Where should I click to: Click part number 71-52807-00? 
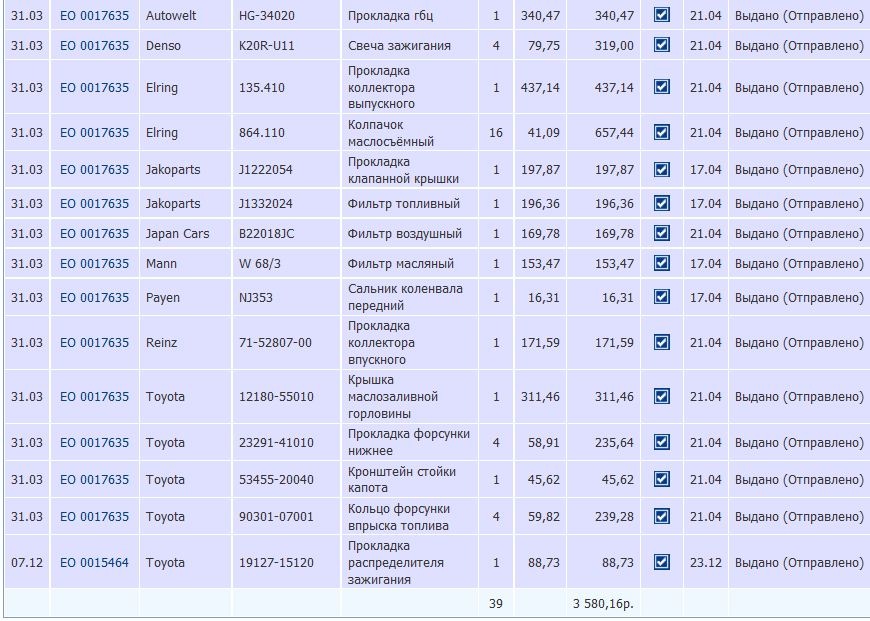pyautogui.click(x=276, y=342)
